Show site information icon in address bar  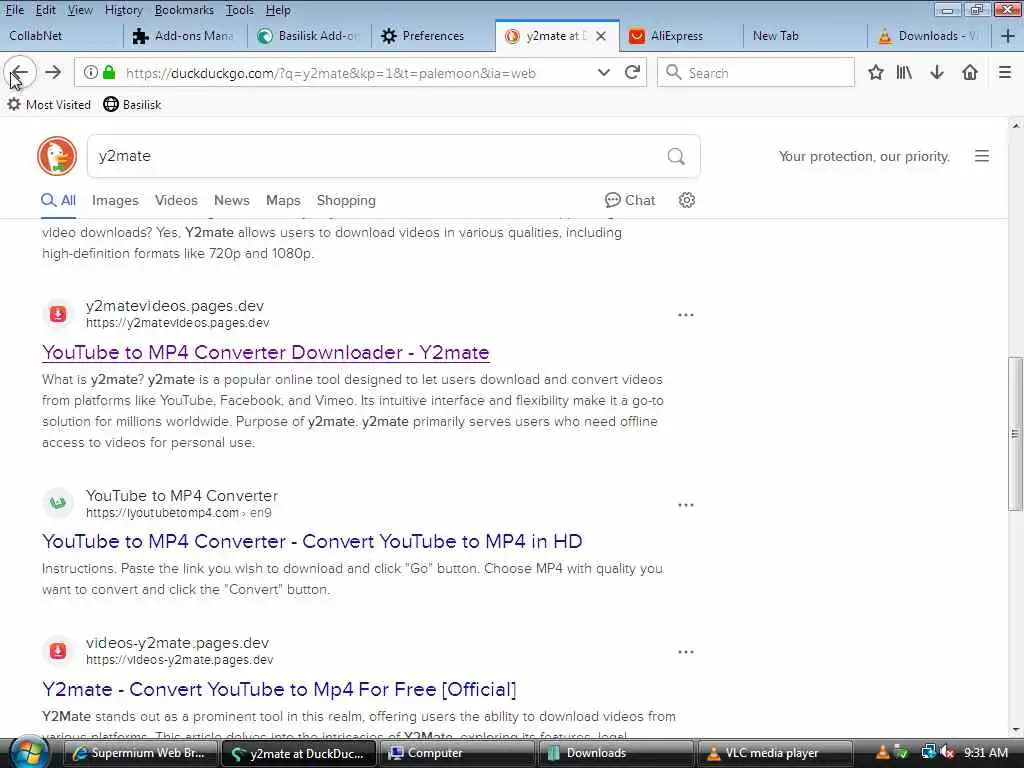(91, 72)
